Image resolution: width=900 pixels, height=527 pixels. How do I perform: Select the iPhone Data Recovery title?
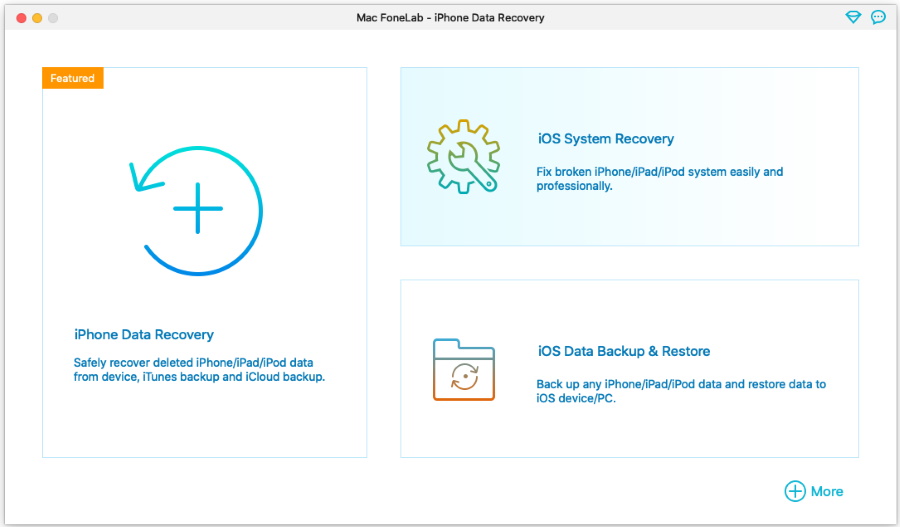(143, 335)
